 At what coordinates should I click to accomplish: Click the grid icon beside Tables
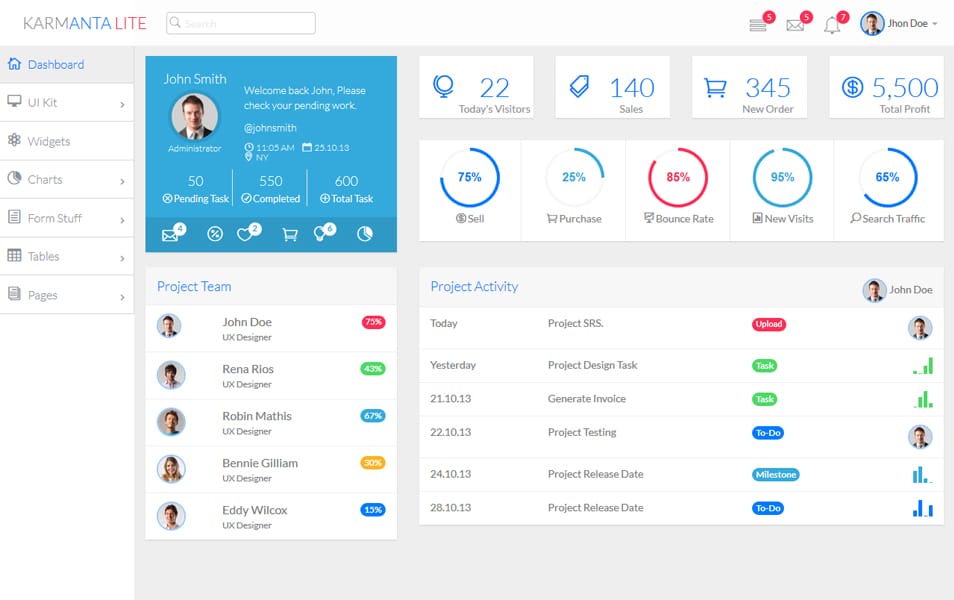tap(14, 255)
